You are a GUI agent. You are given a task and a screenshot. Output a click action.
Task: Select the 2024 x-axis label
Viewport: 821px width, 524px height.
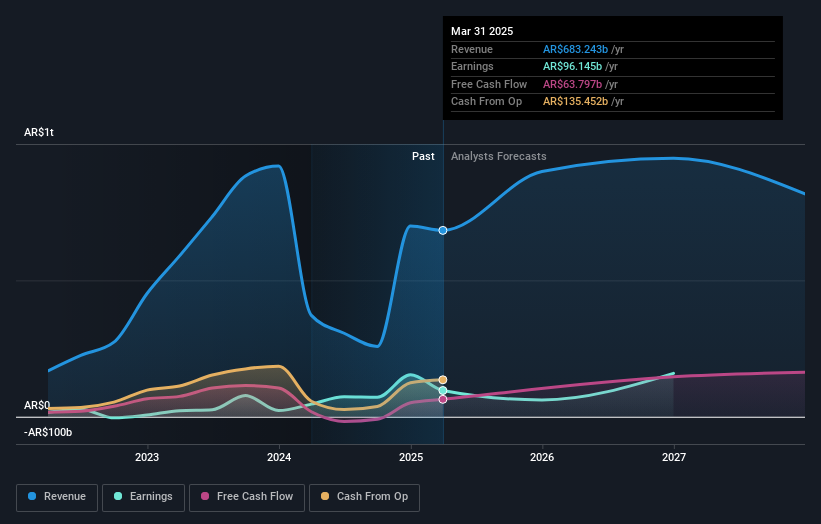click(x=279, y=457)
